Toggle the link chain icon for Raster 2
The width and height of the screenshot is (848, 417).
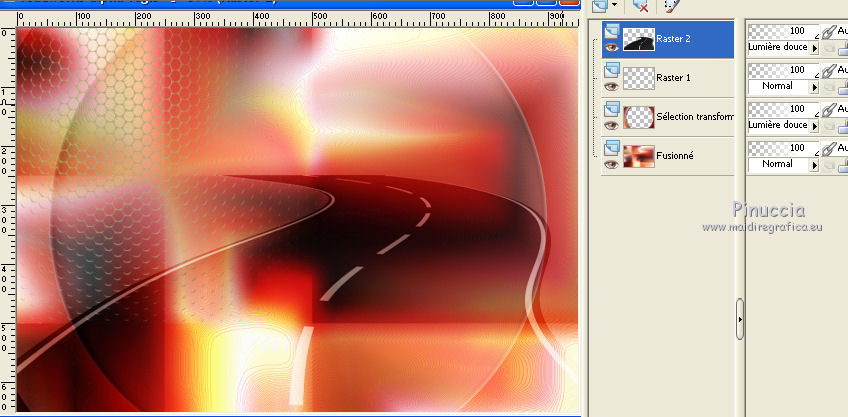pyautogui.click(x=829, y=31)
